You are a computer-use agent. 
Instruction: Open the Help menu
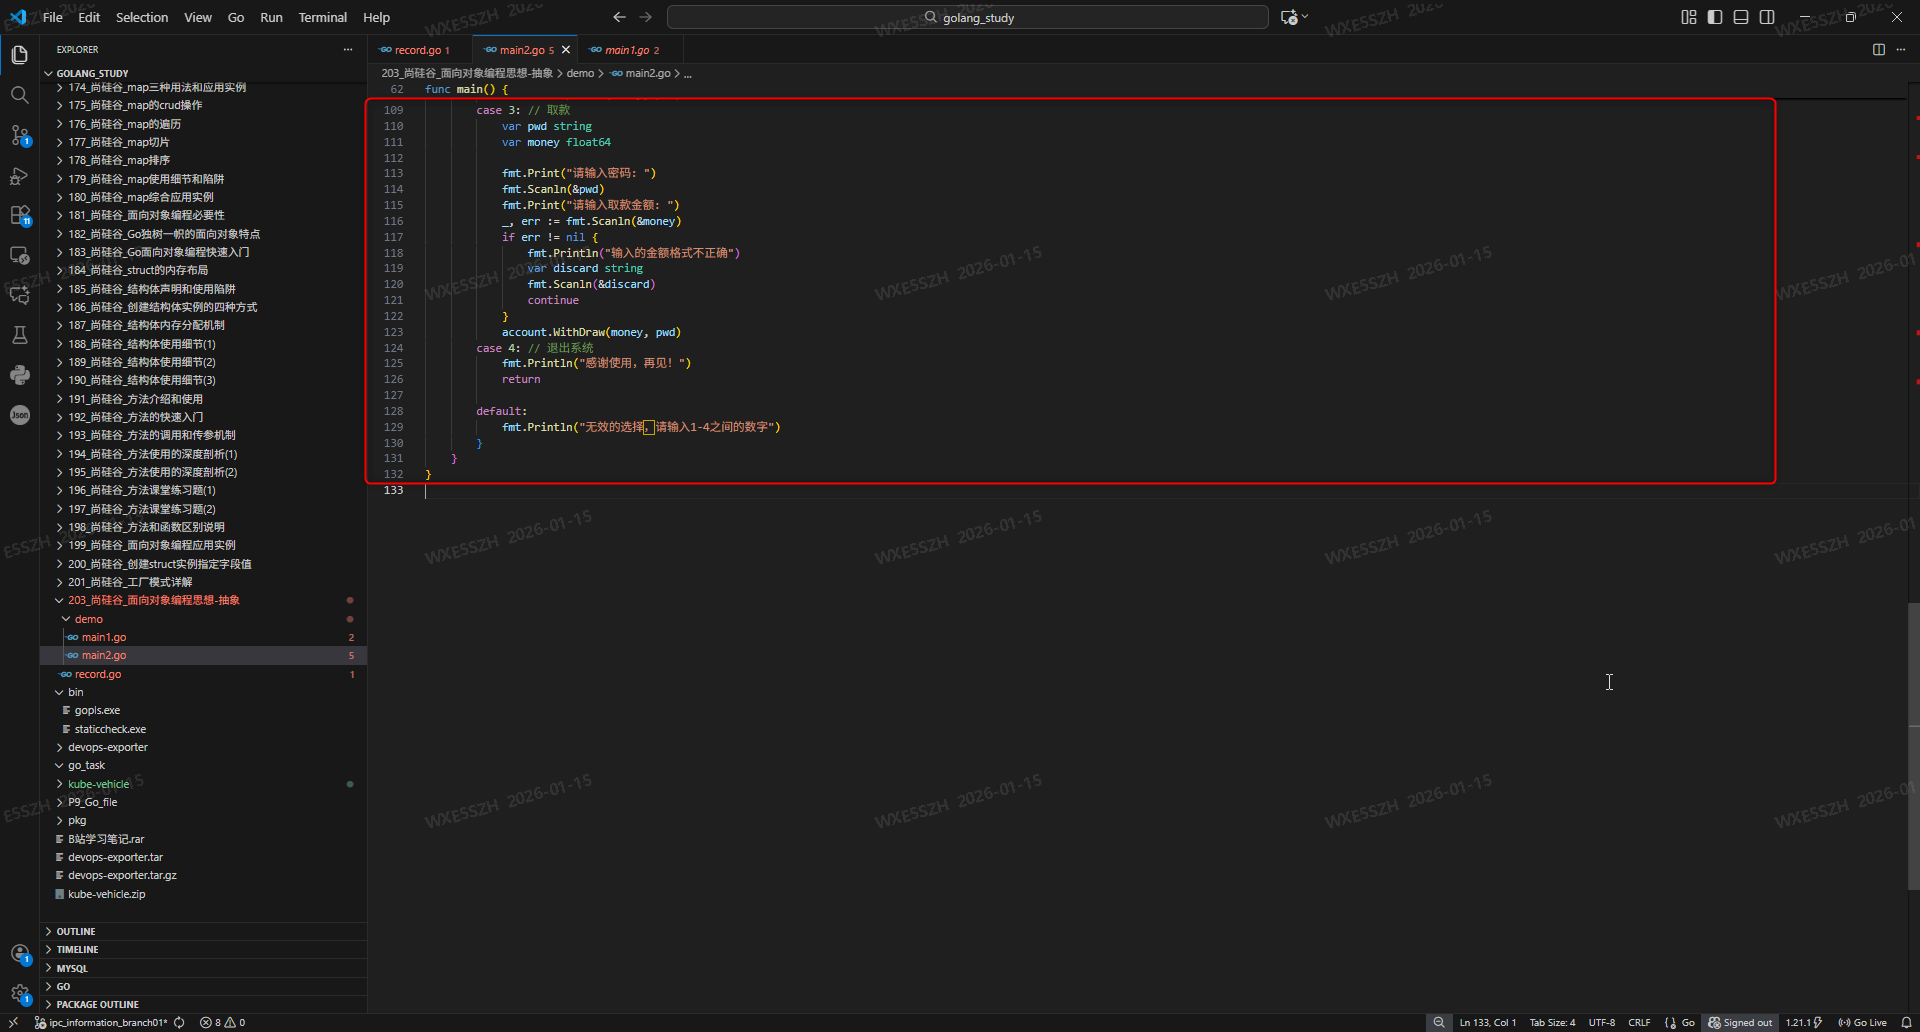coord(376,17)
